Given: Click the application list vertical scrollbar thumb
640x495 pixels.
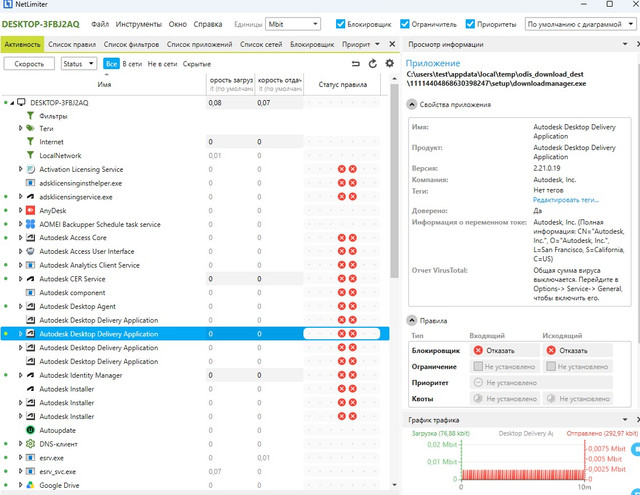Looking at the screenshot, I should [394, 181].
